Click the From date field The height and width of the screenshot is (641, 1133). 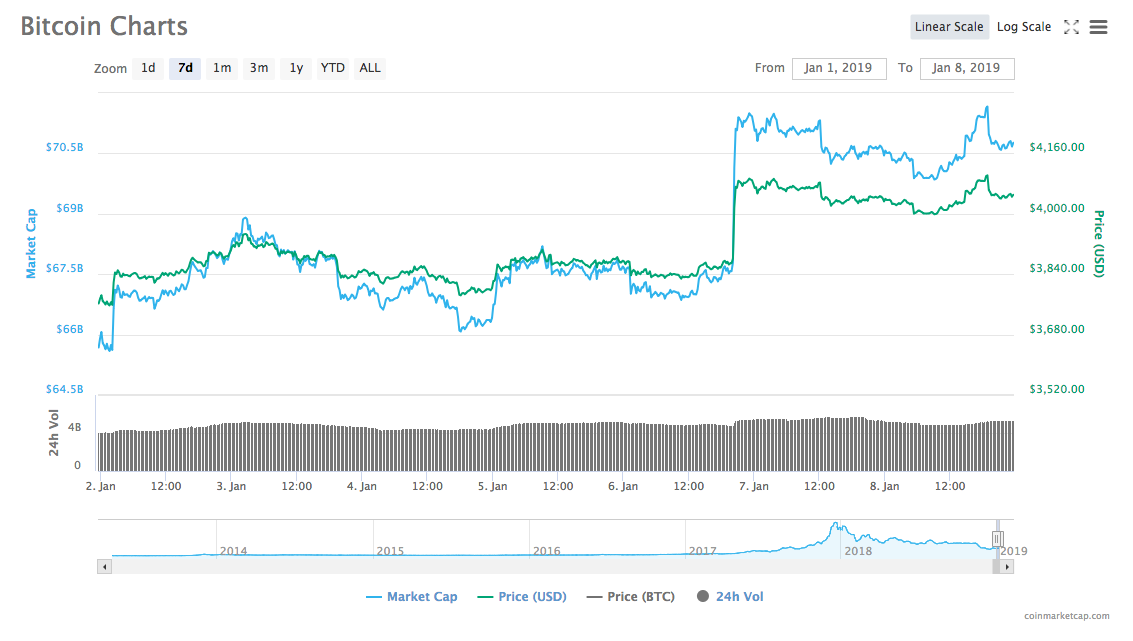coord(839,68)
